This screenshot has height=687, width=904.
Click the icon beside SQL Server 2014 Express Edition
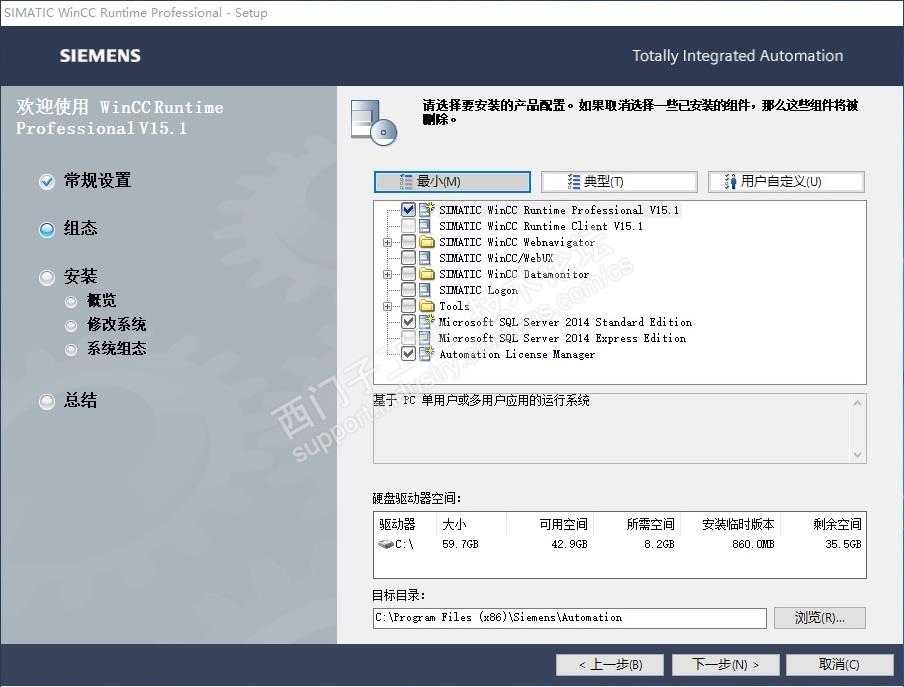425,338
